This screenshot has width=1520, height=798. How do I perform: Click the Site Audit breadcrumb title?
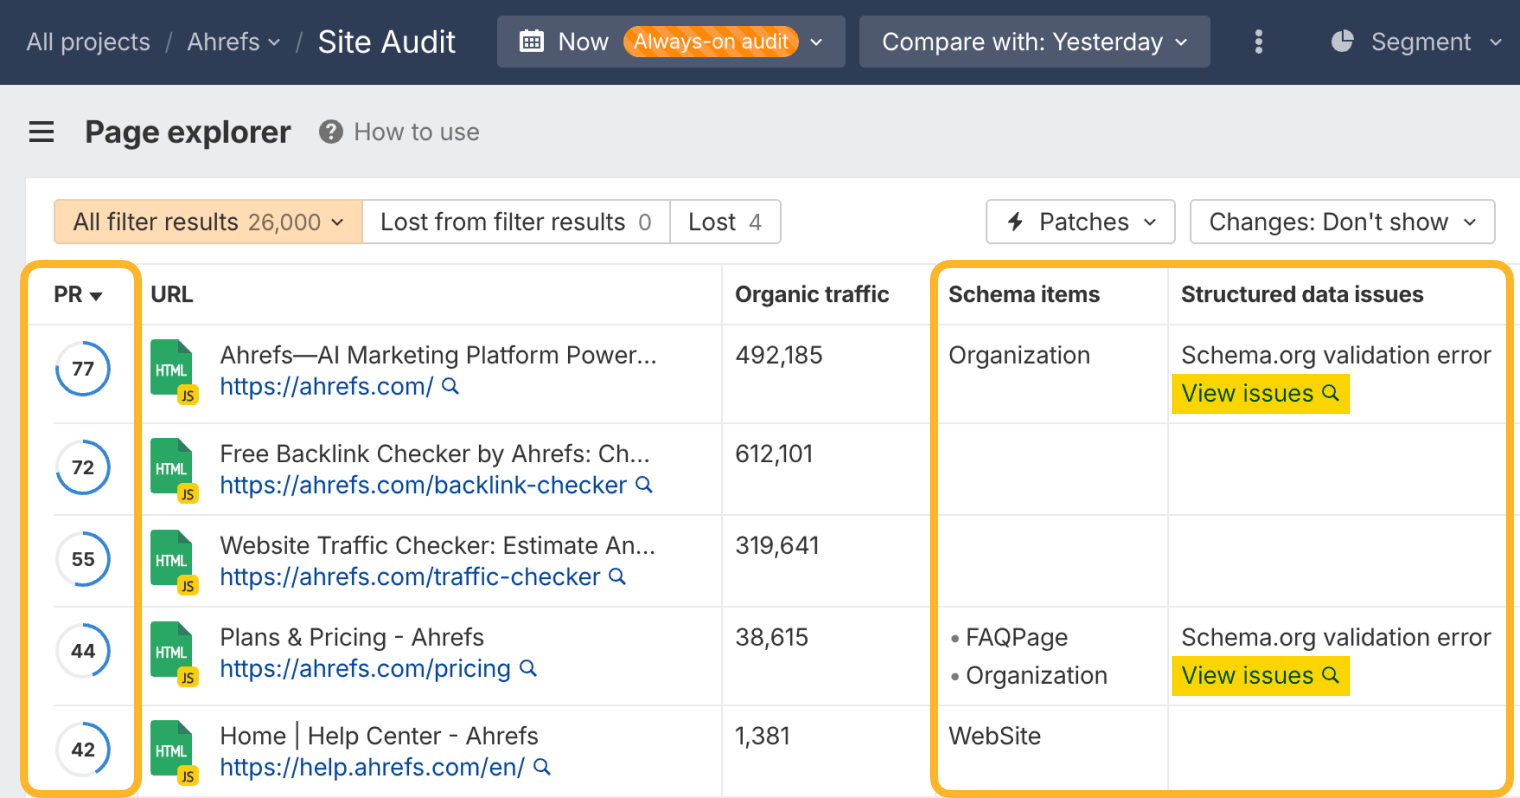[386, 42]
